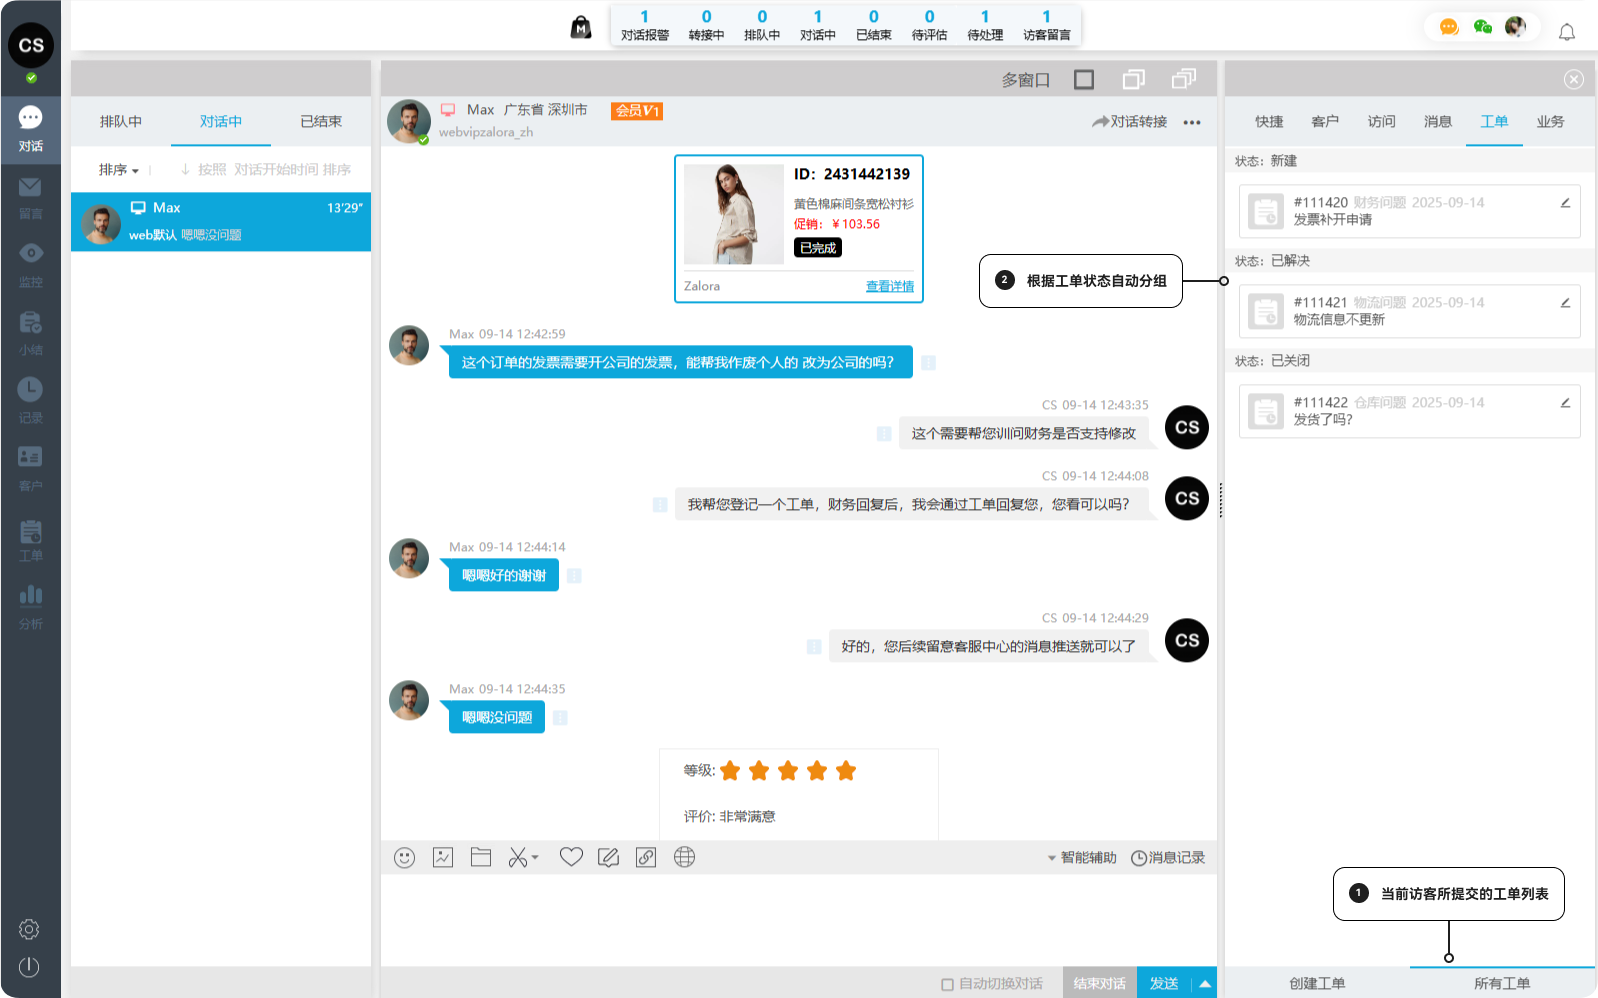Enable the 自动切换对话 checkbox

pos(947,984)
